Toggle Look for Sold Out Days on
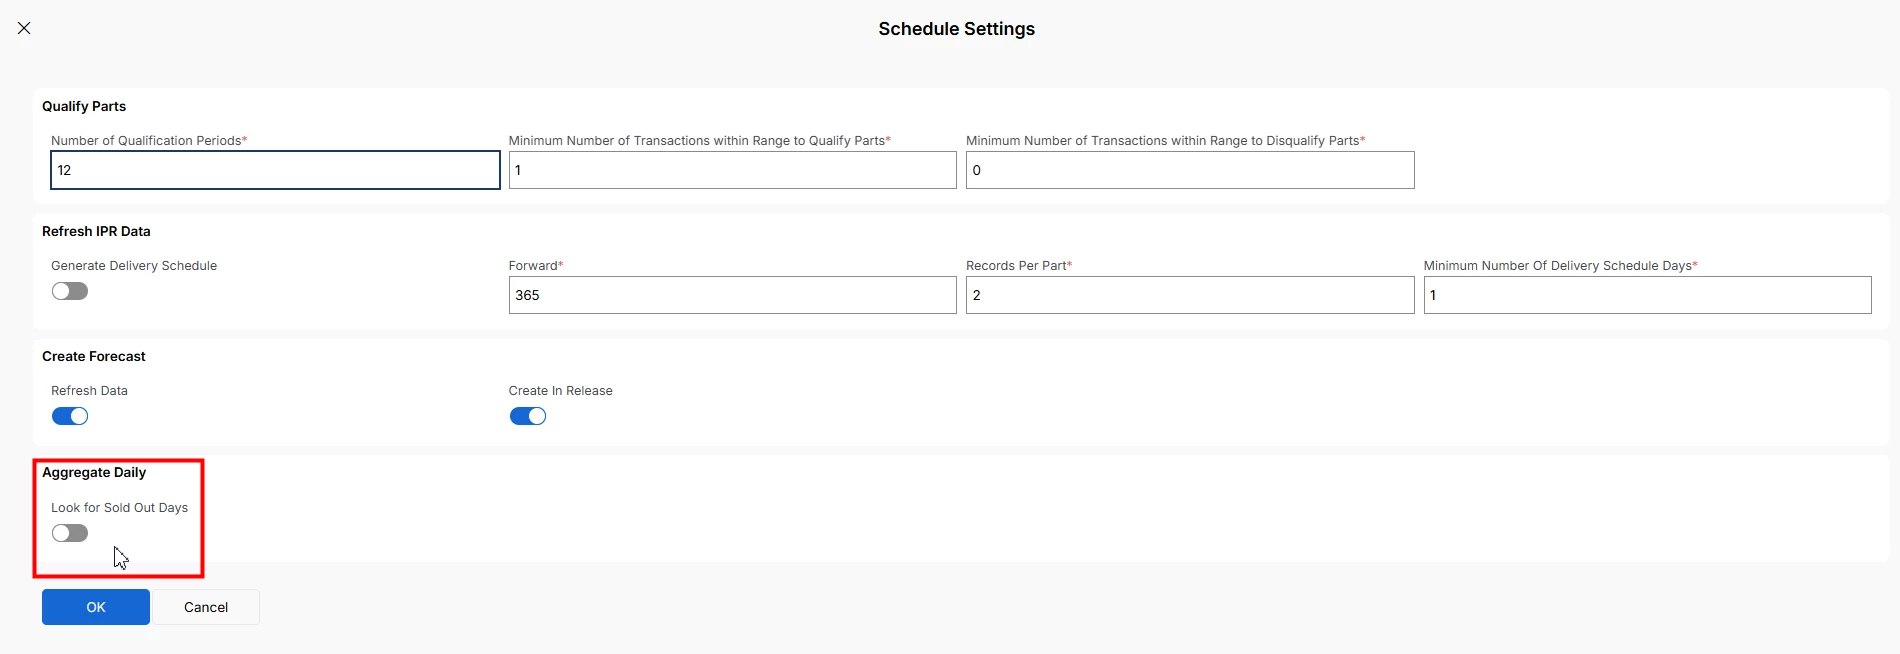Viewport: 1900px width, 654px height. coord(70,533)
